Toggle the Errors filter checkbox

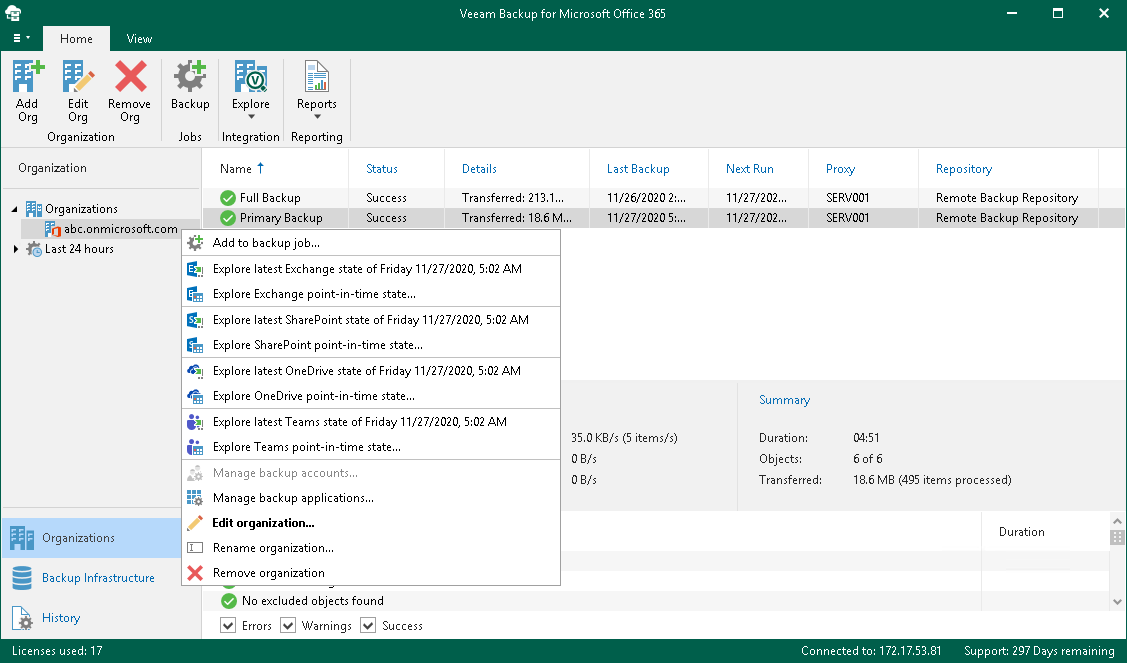(x=229, y=626)
